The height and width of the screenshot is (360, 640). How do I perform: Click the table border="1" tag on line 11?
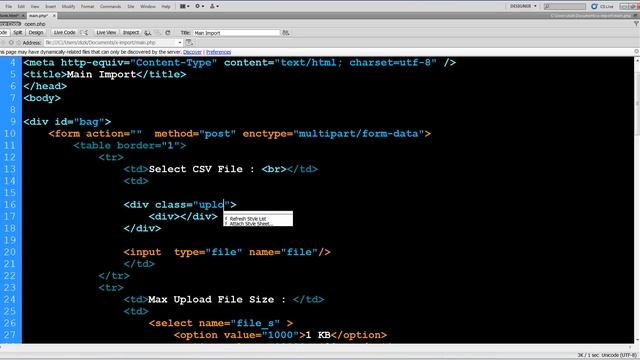130,145
